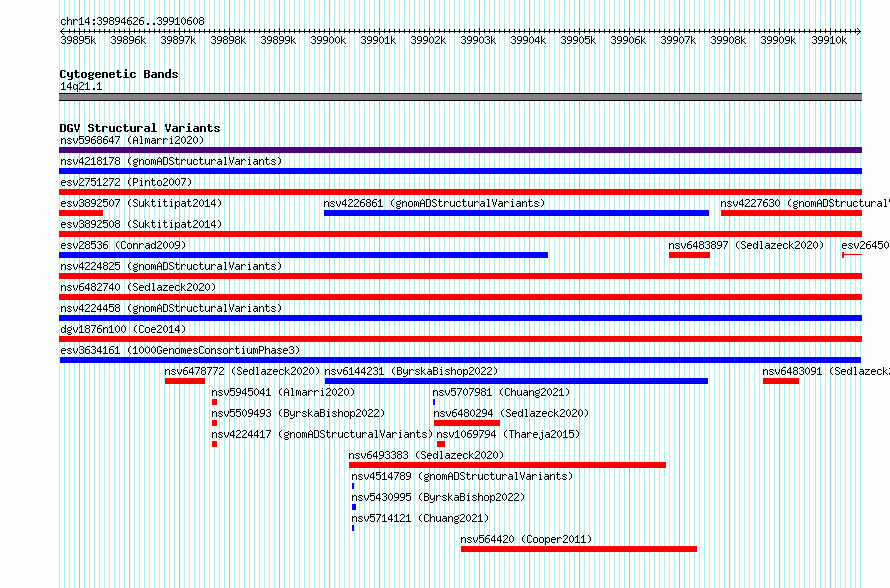Click chr14:39894626..39910608 coordinates text
The height and width of the screenshot is (588, 890).
point(132,21)
